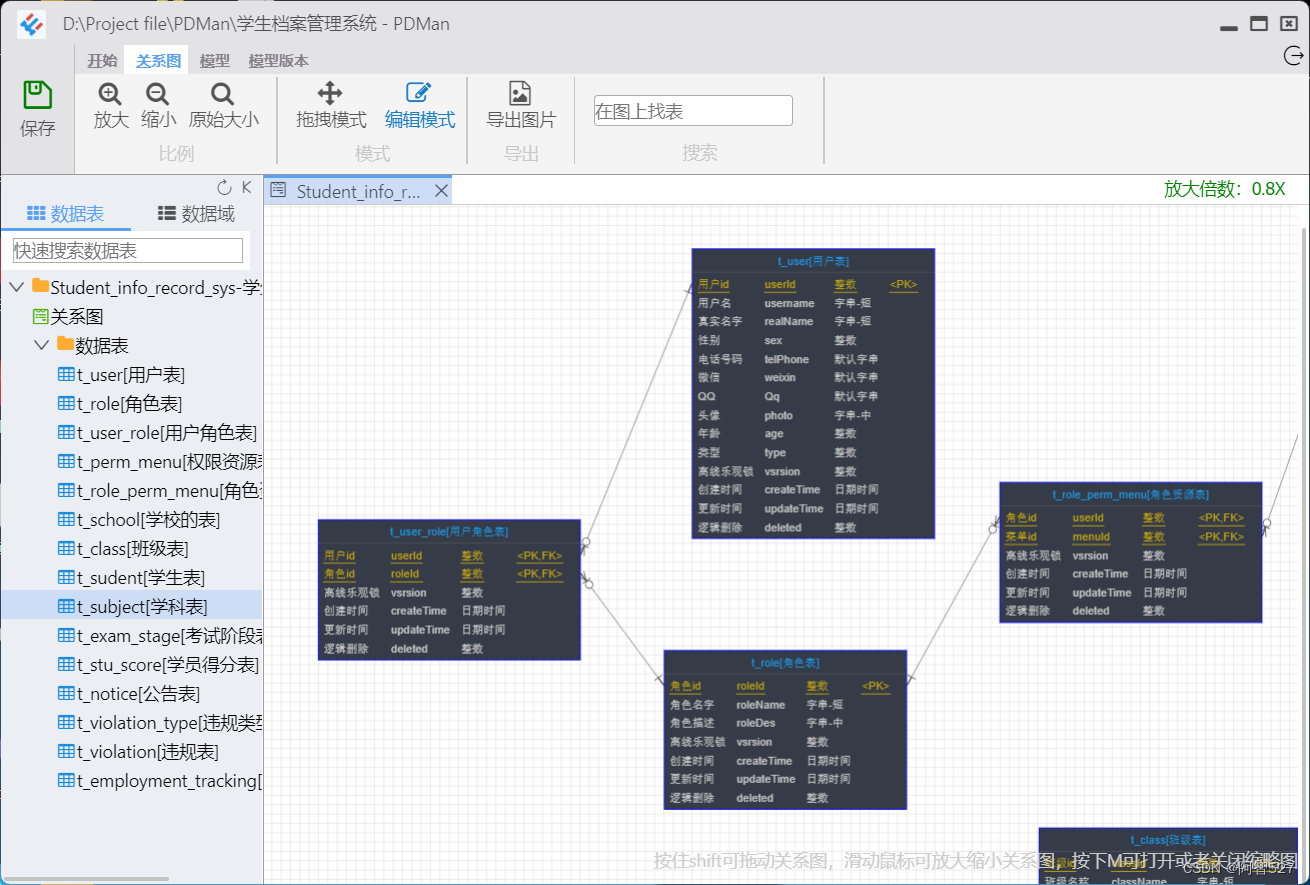Focus the 快速搜索数据表 search field

pos(128,250)
